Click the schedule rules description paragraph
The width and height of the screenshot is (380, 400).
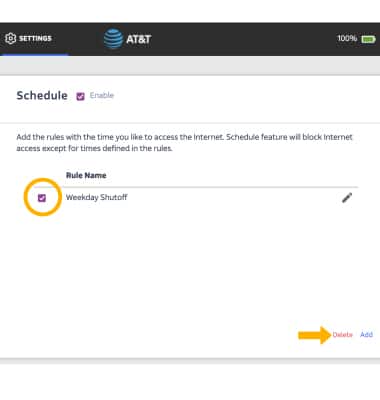click(184, 143)
